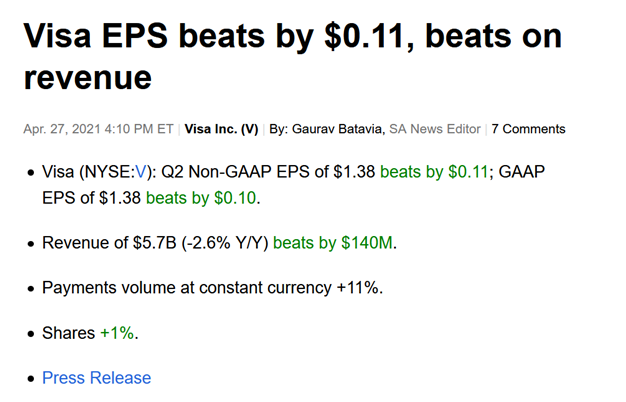Click the blue V ticker after NYSE

(140, 172)
